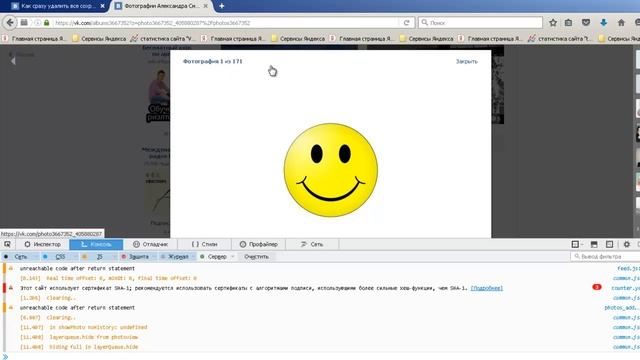Click the Закрыть link in photo viewer
This screenshot has height=360, width=640.
point(467,61)
